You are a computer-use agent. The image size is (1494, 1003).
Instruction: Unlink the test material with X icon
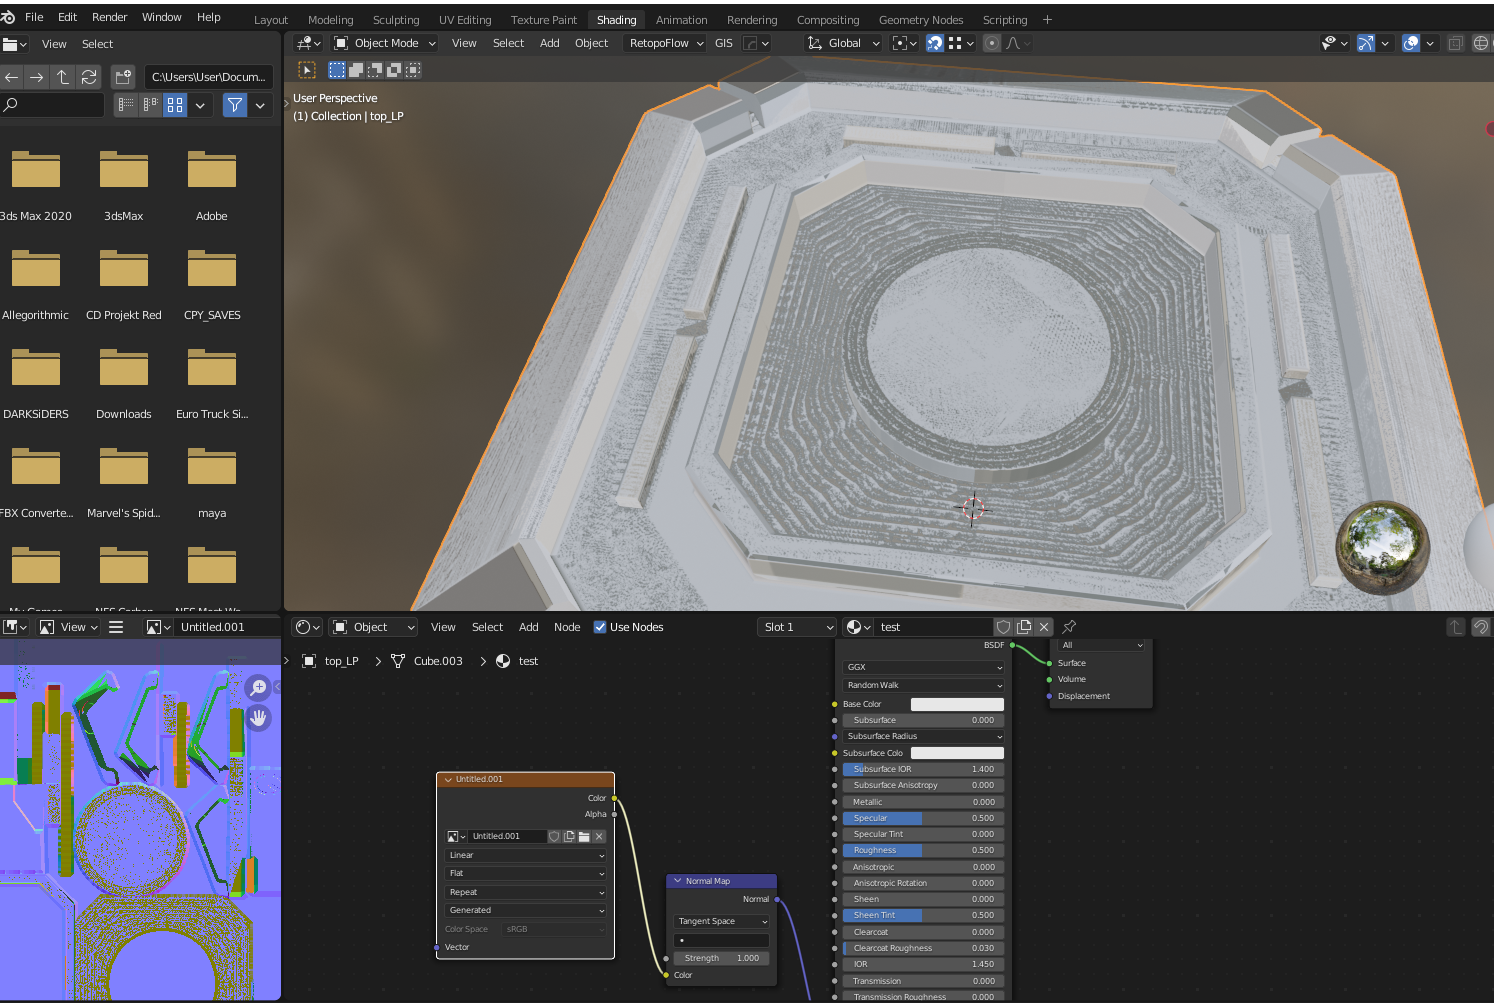click(1044, 627)
